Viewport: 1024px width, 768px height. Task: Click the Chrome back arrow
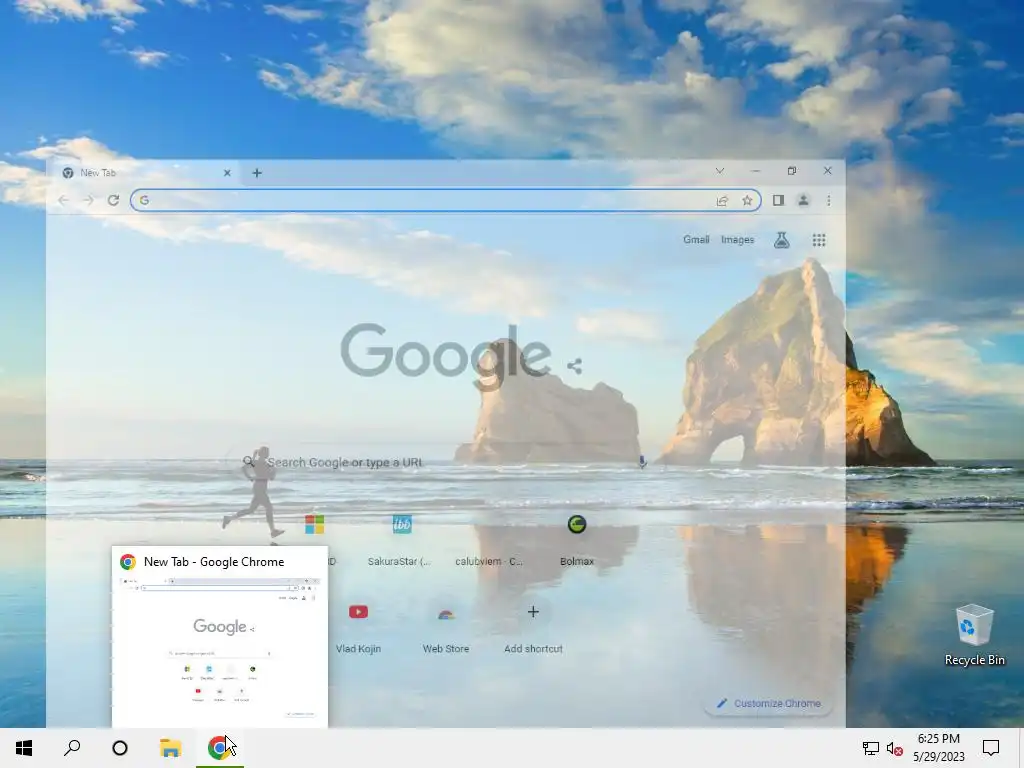pyautogui.click(x=63, y=200)
